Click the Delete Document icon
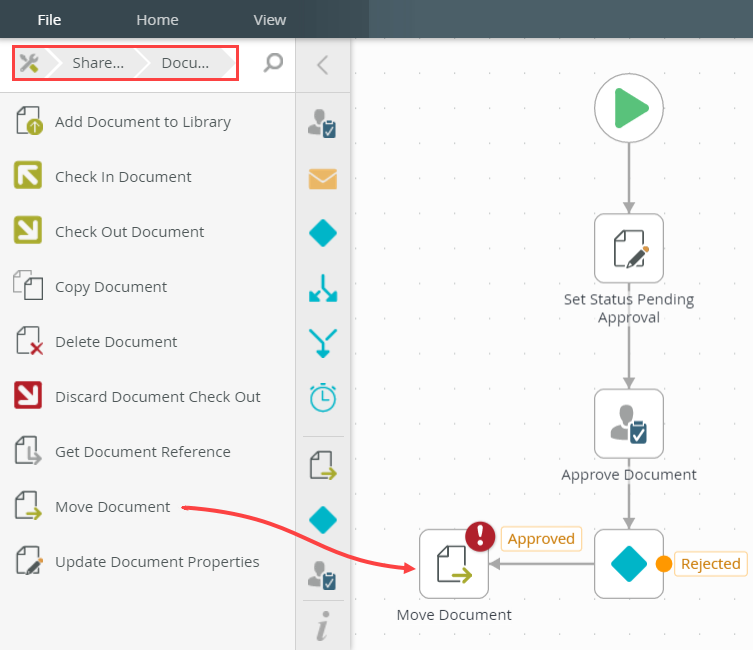Viewport: 753px width, 650px height. [29, 341]
